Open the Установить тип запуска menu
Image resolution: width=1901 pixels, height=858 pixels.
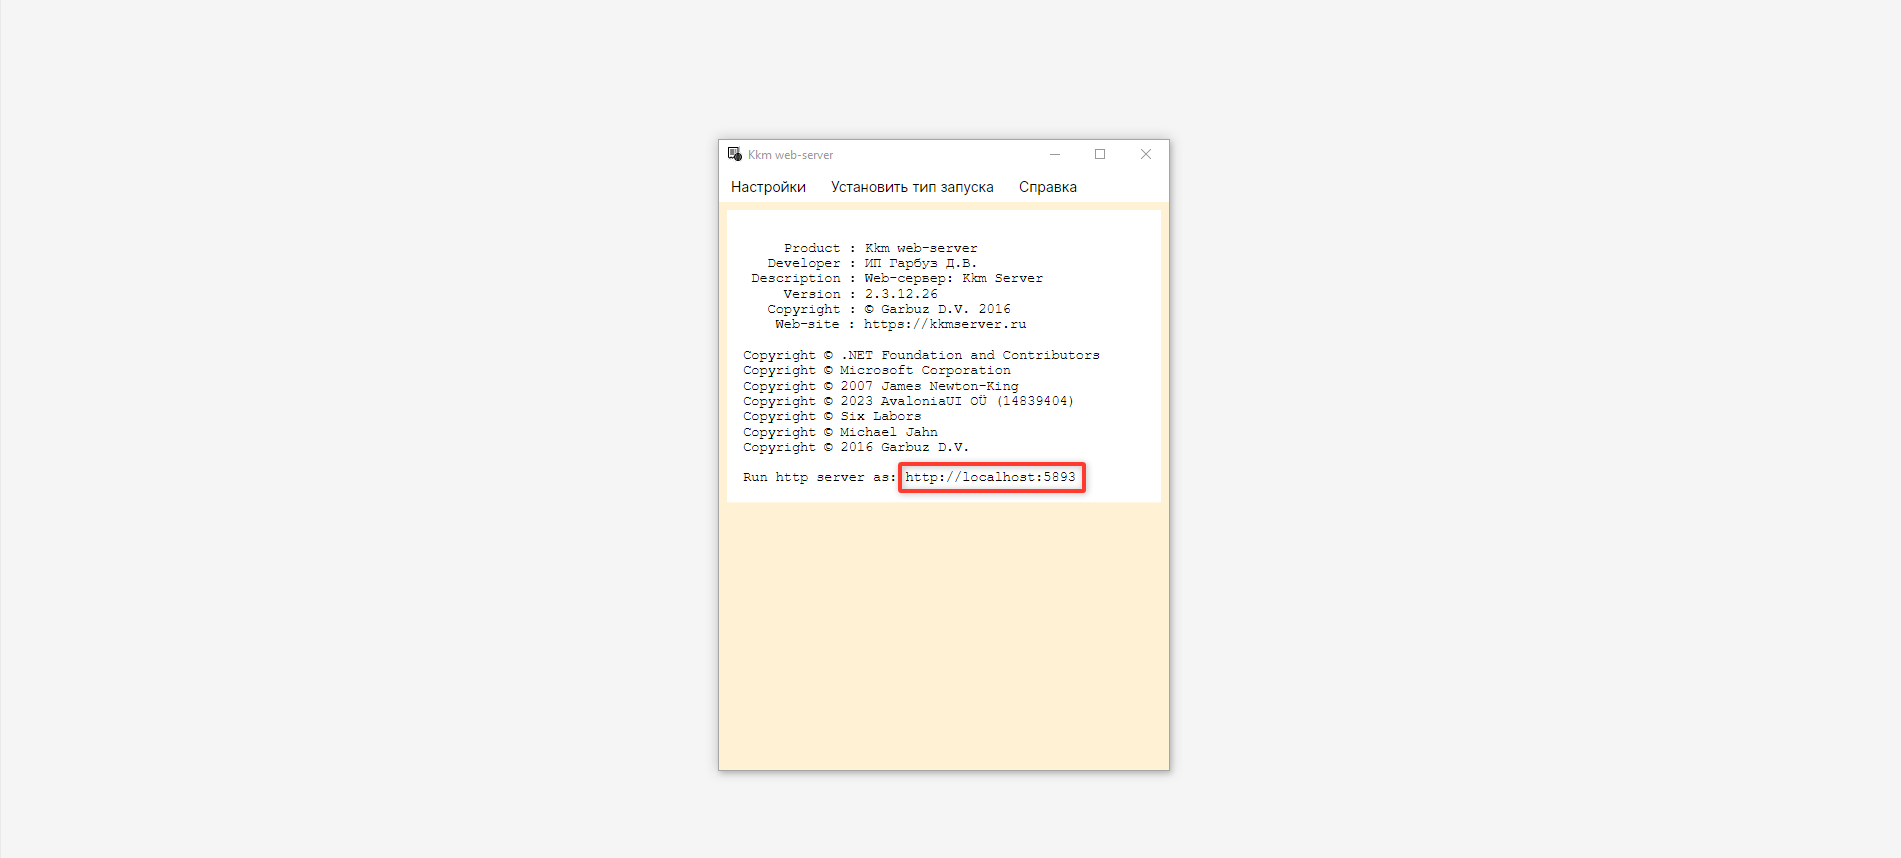tap(912, 187)
